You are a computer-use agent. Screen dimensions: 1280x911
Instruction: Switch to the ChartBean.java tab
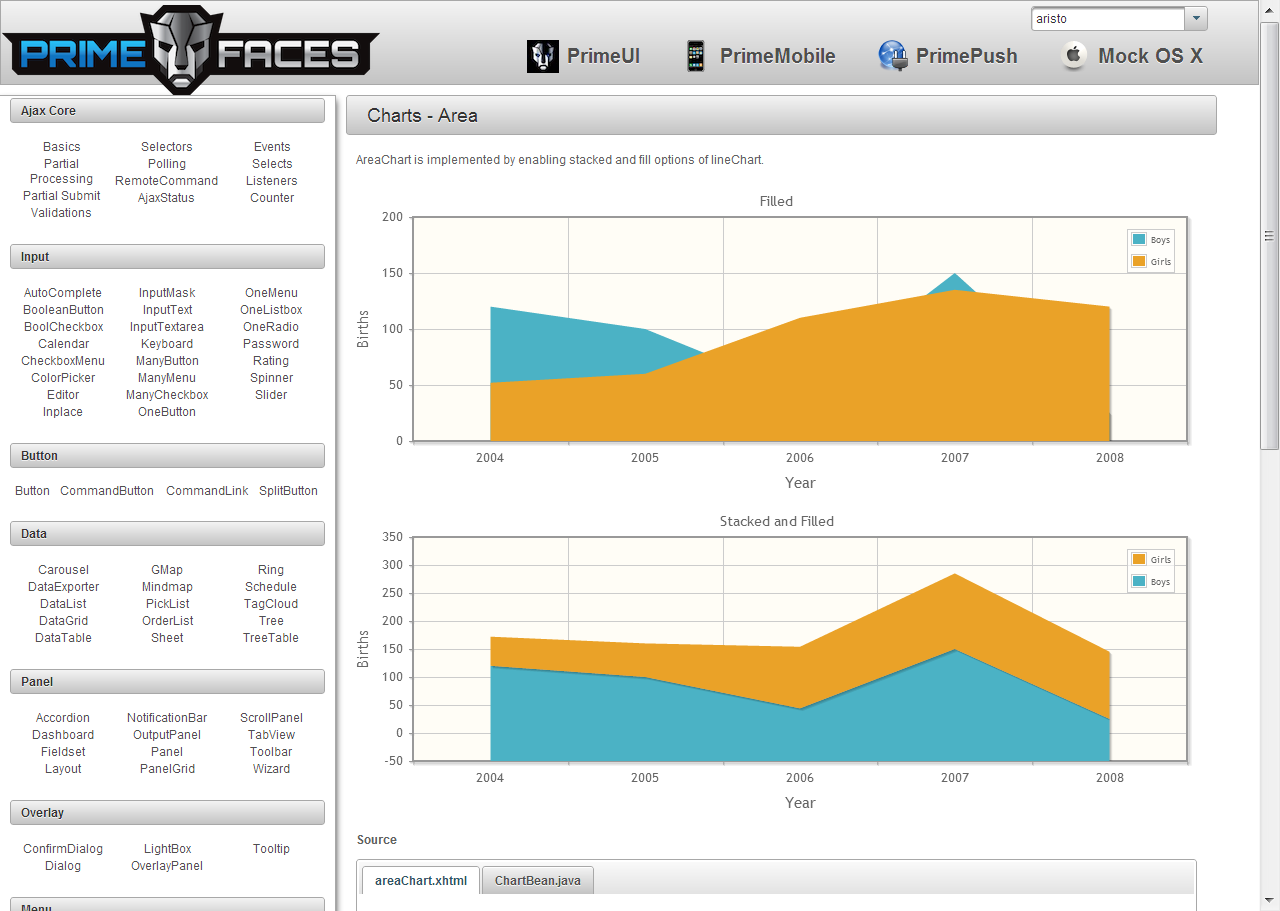(x=537, y=880)
